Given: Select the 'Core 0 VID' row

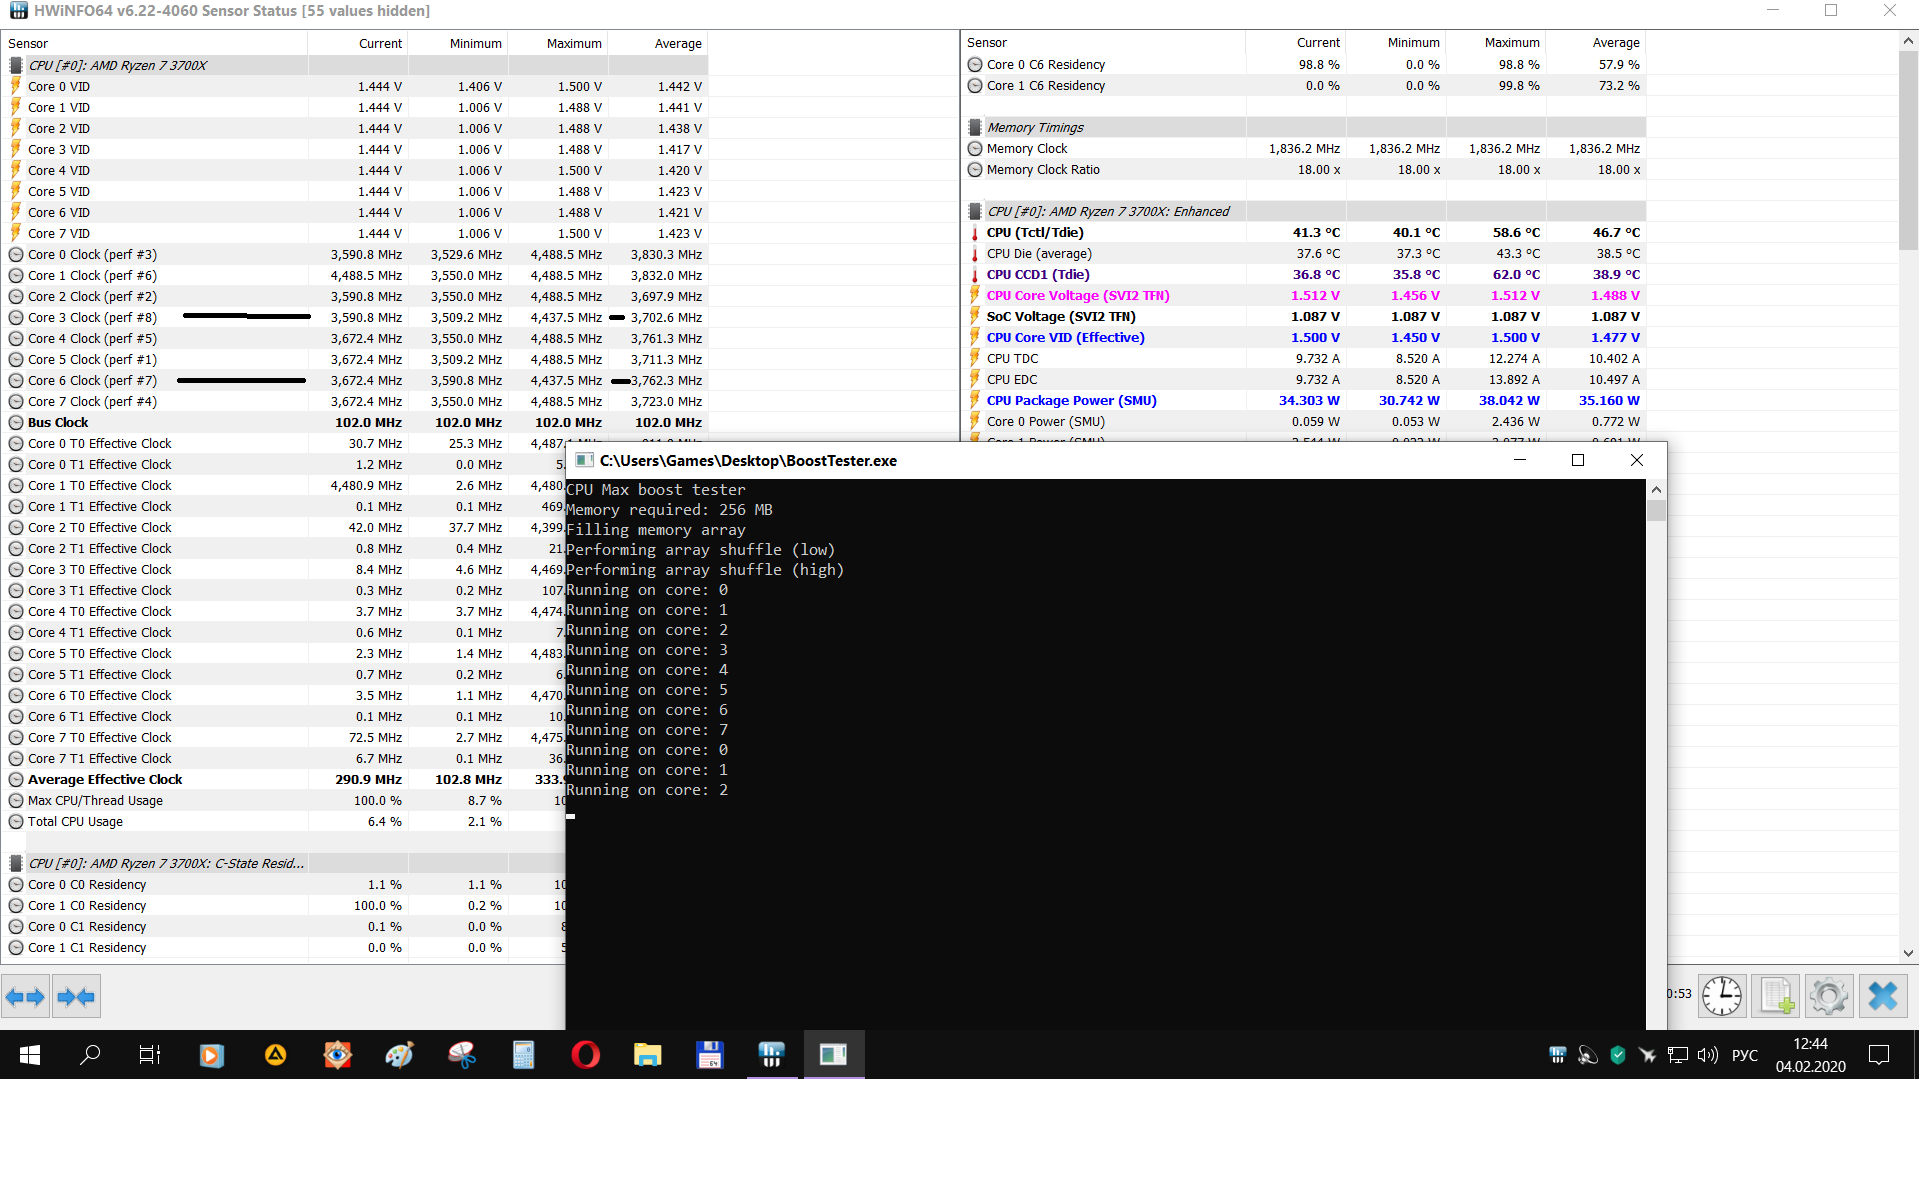Looking at the screenshot, I should click(355, 87).
